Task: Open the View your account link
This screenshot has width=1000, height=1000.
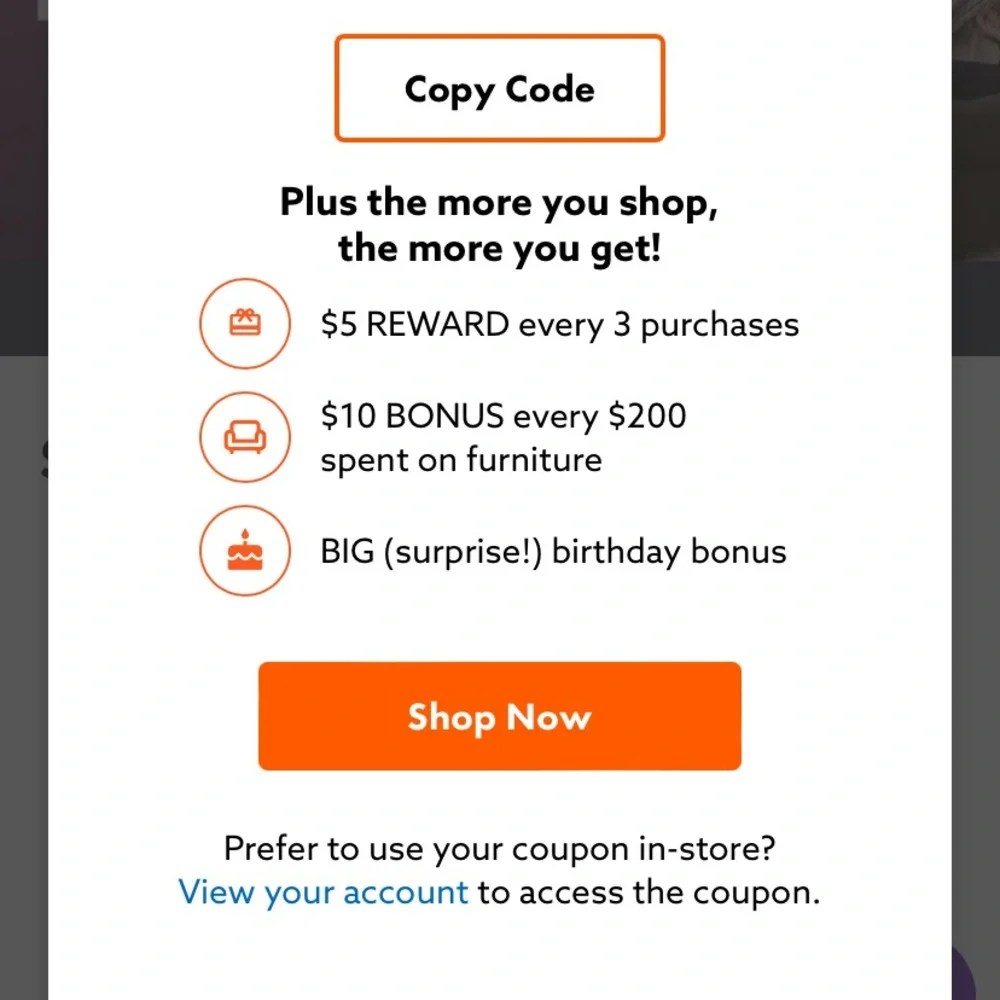Action: tap(323, 891)
